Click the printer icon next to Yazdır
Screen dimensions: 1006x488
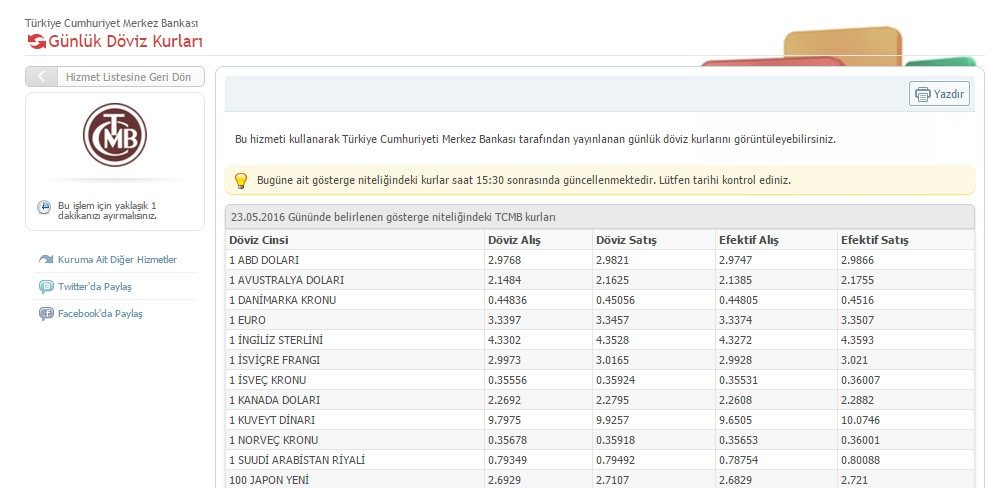tap(921, 94)
